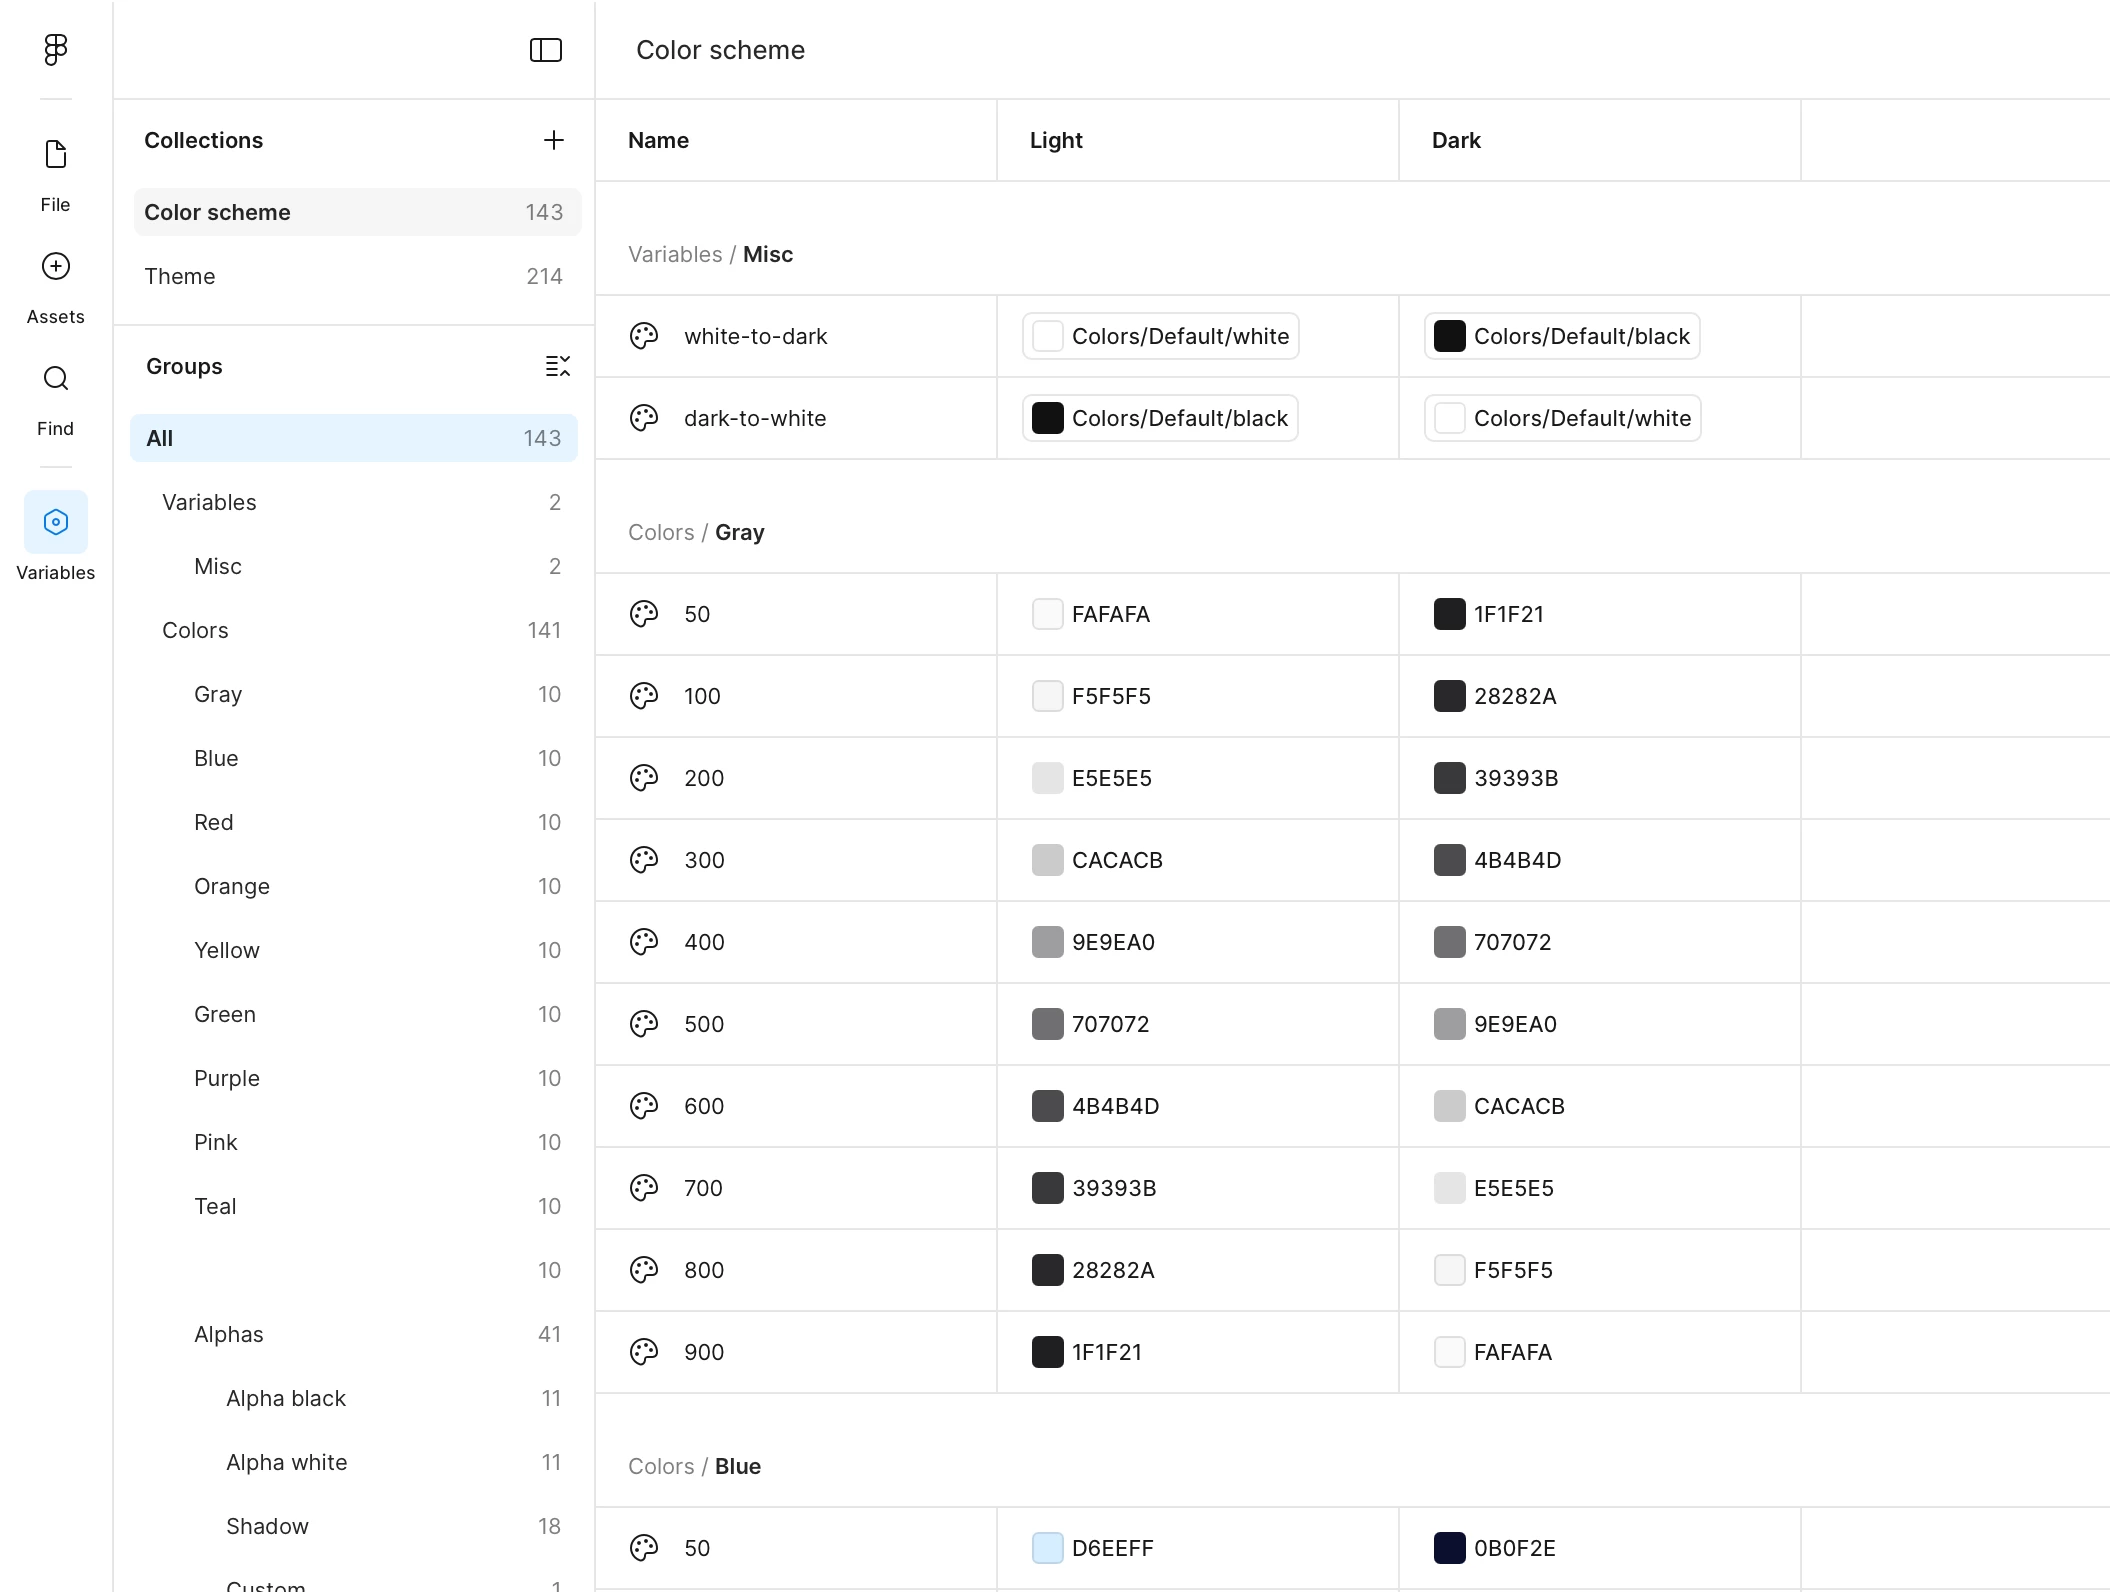Click Colors/Default/black alias in dark-to-white Light column
The image size is (2110, 1592).
point(1160,418)
